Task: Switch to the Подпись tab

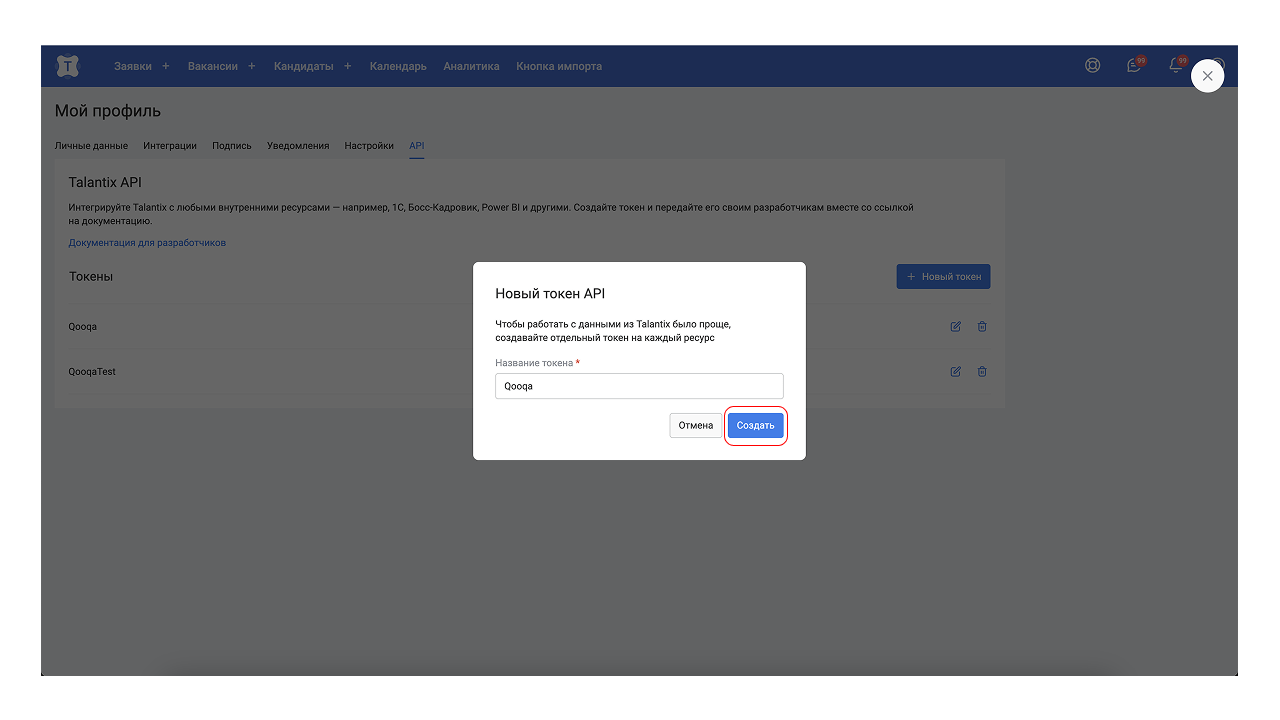Action: tap(232, 146)
